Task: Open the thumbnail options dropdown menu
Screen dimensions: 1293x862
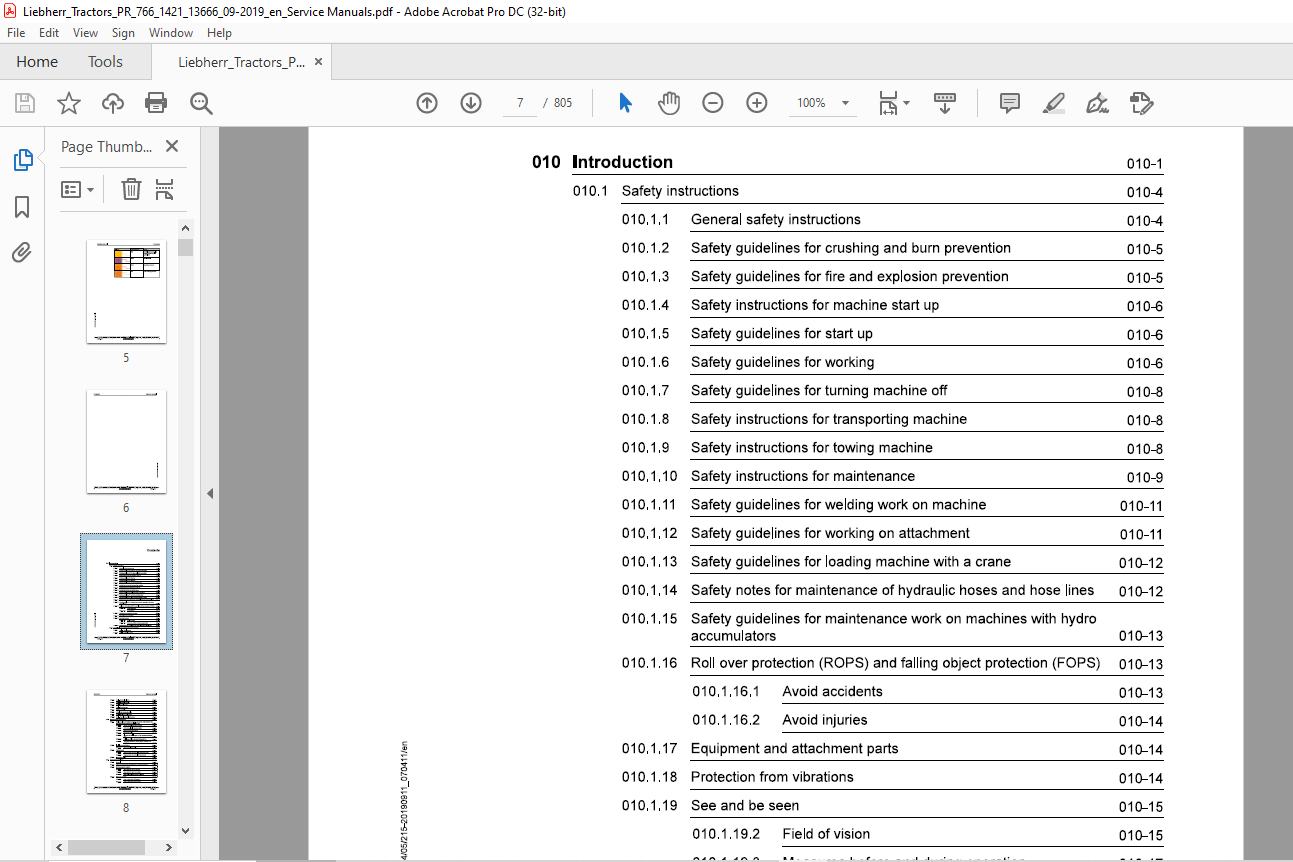Action: [x=77, y=189]
